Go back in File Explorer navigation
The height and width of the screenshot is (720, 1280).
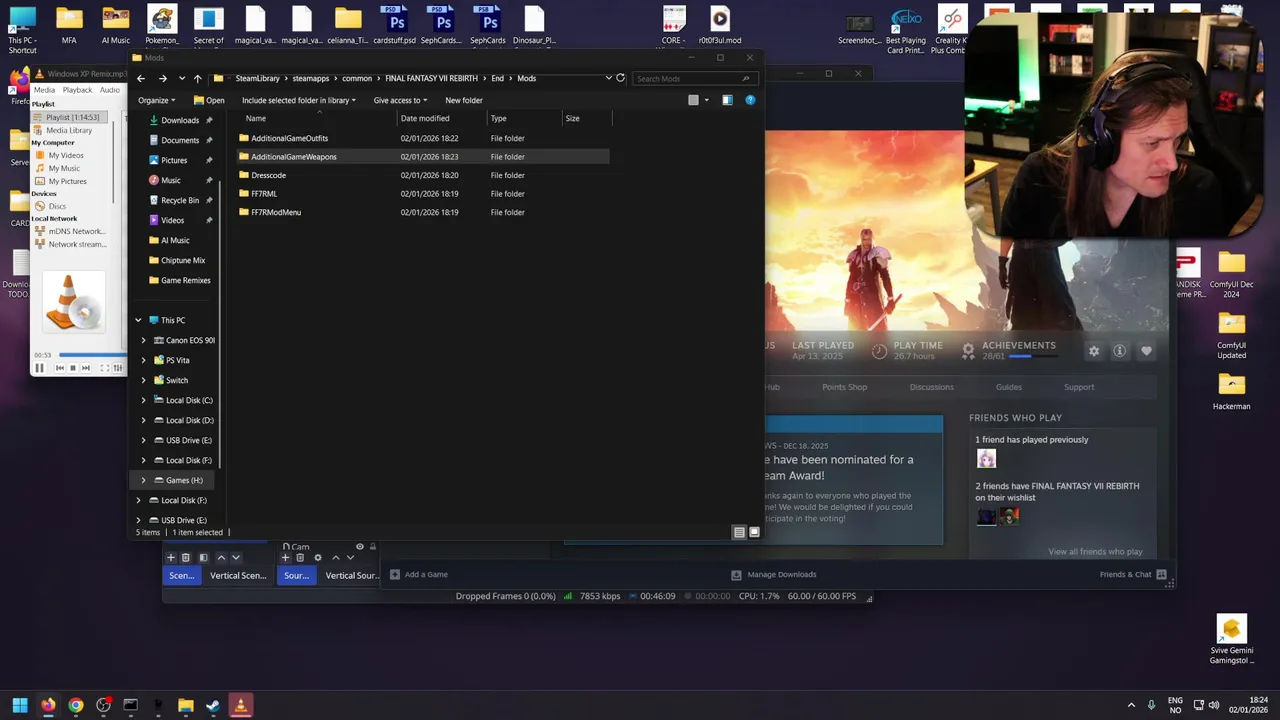(141, 78)
